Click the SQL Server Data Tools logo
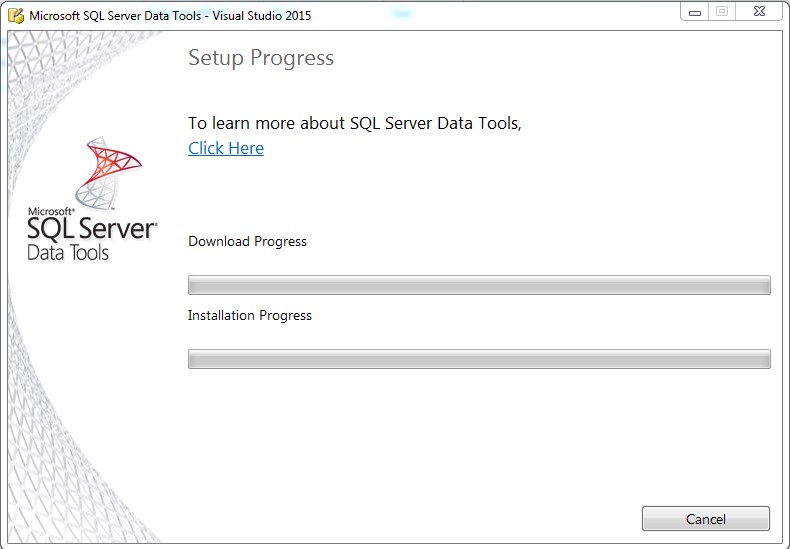The image size is (790, 549). pyautogui.click(x=92, y=198)
